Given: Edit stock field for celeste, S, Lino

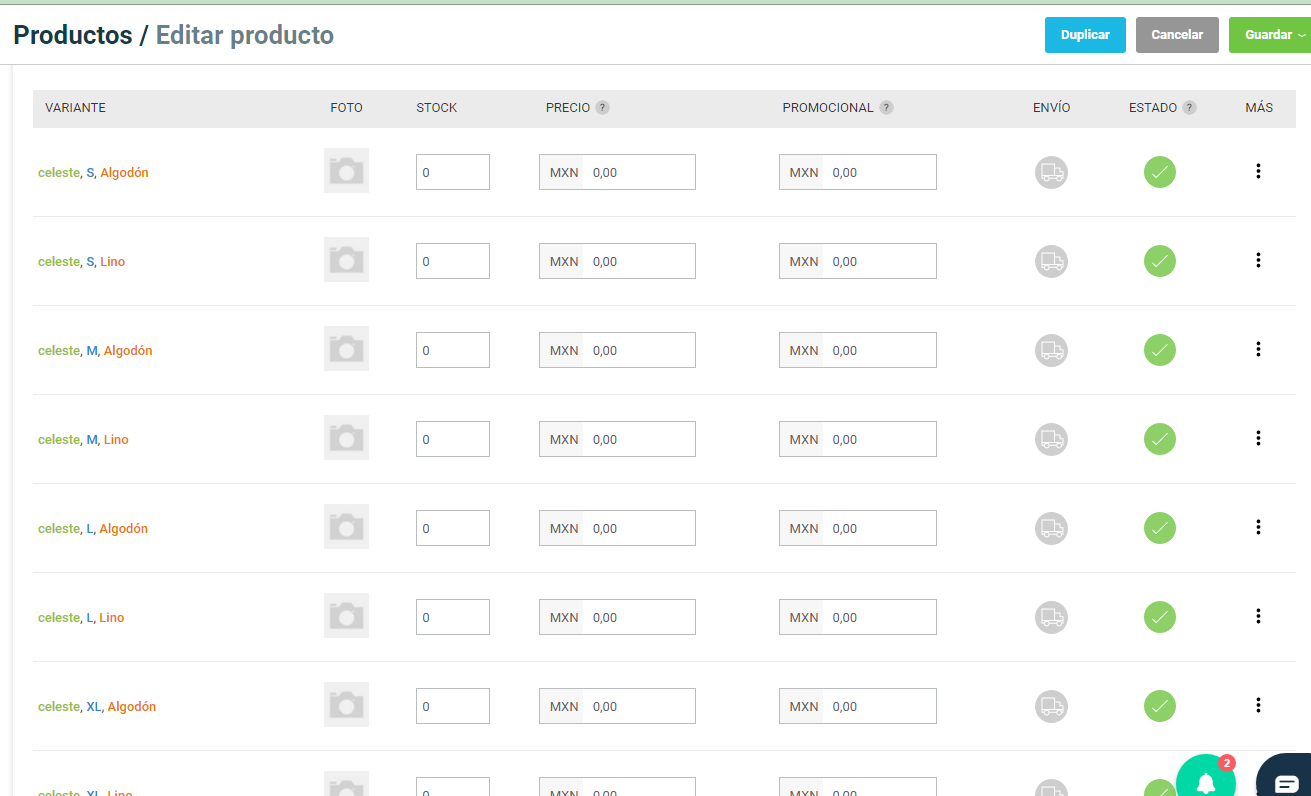Looking at the screenshot, I should 453,261.
